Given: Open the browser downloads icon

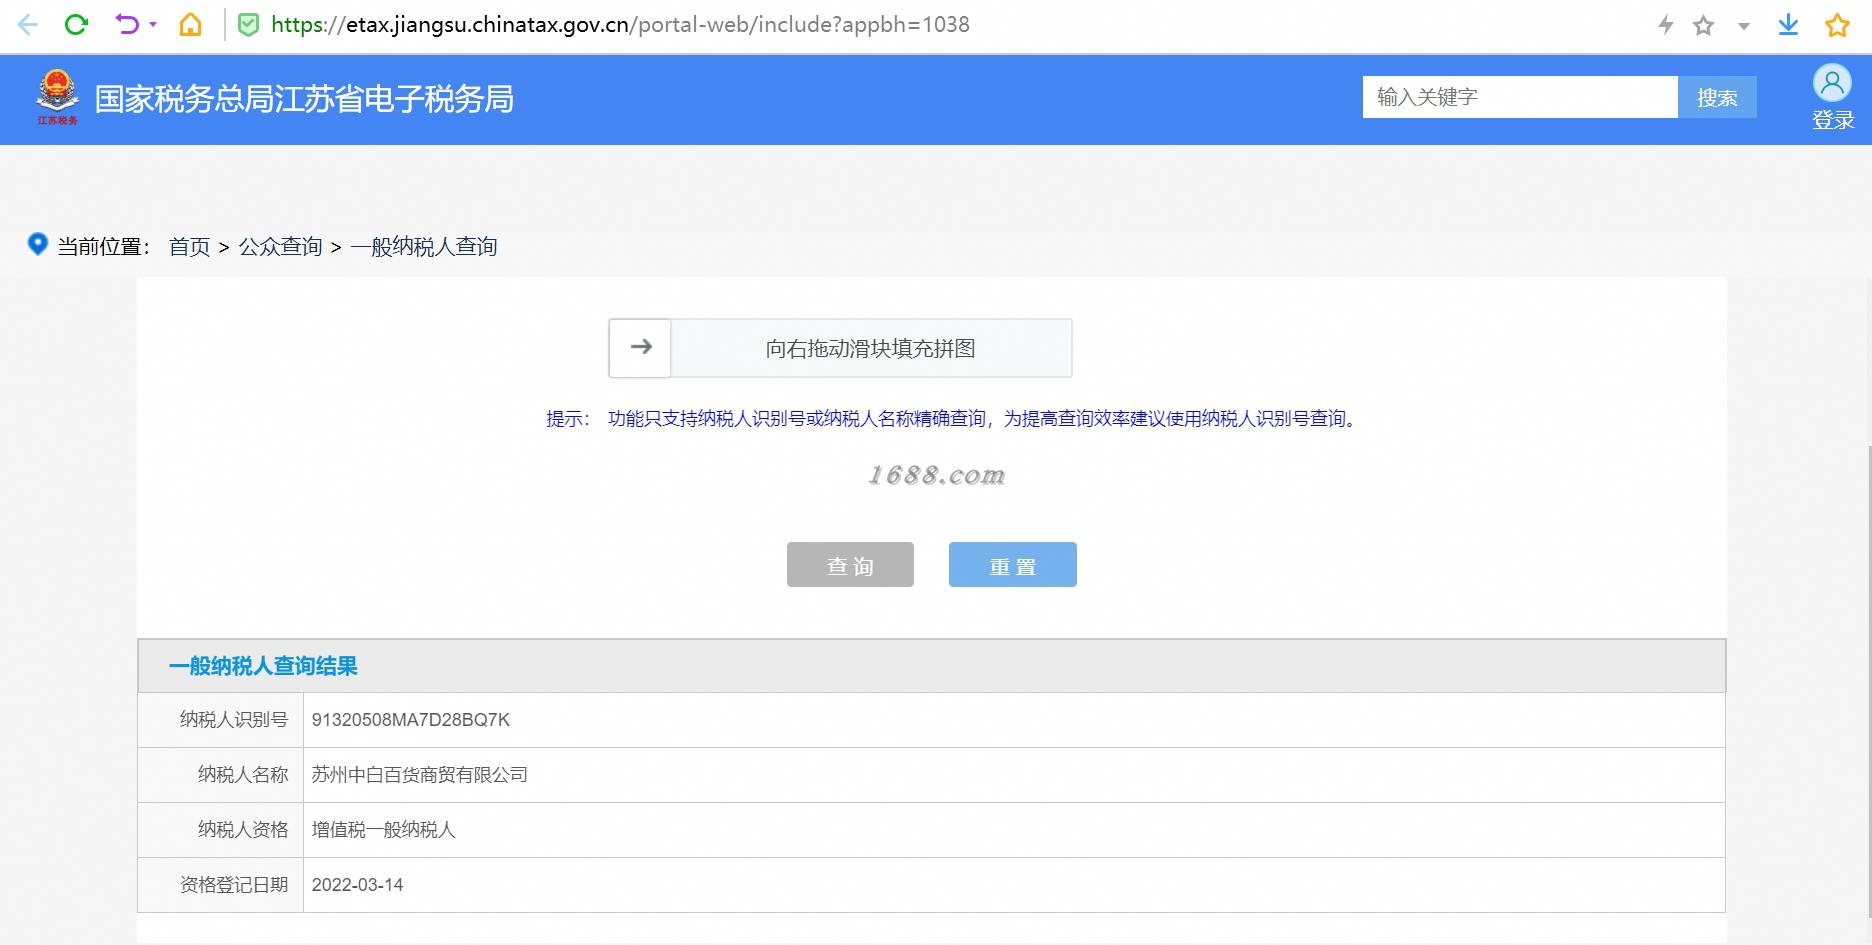Looking at the screenshot, I should (x=1789, y=25).
